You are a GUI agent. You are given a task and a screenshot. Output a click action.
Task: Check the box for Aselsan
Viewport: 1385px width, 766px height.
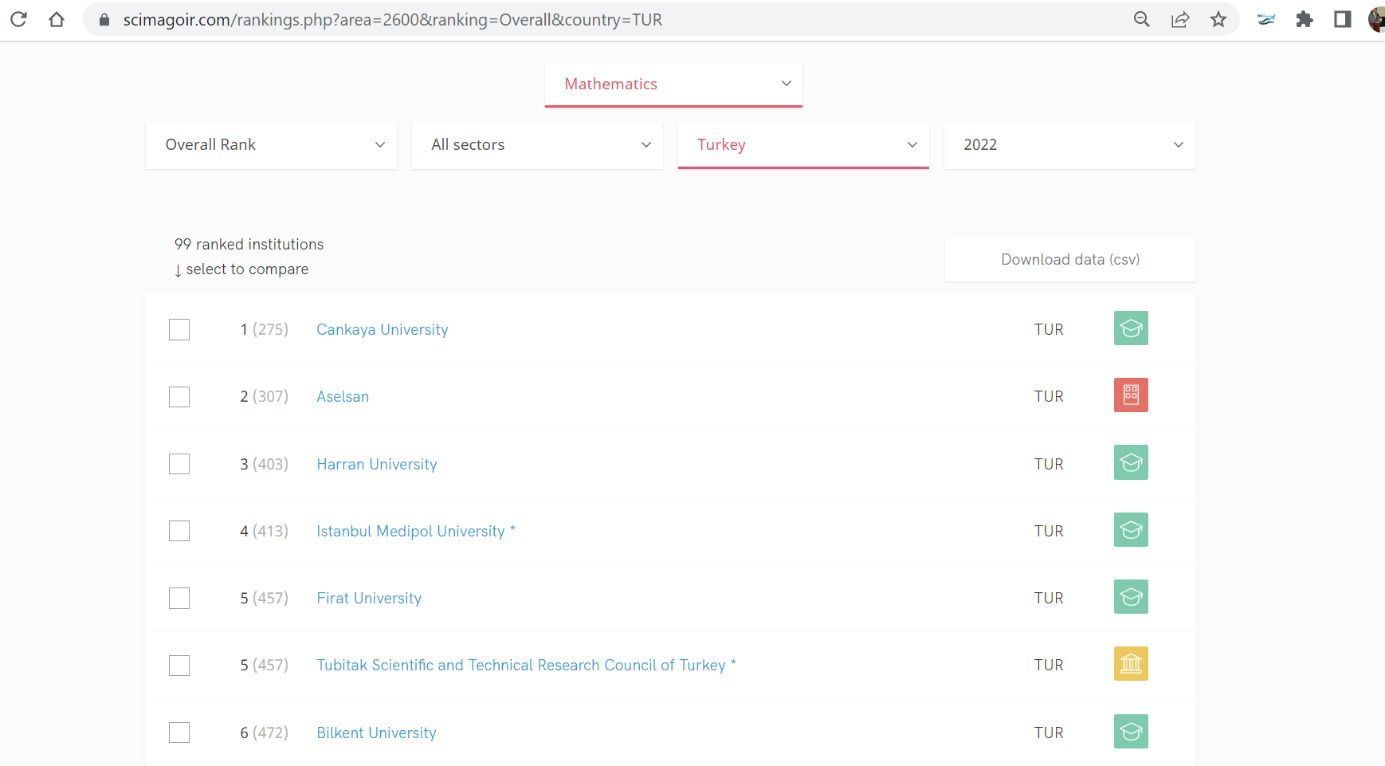point(179,396)
